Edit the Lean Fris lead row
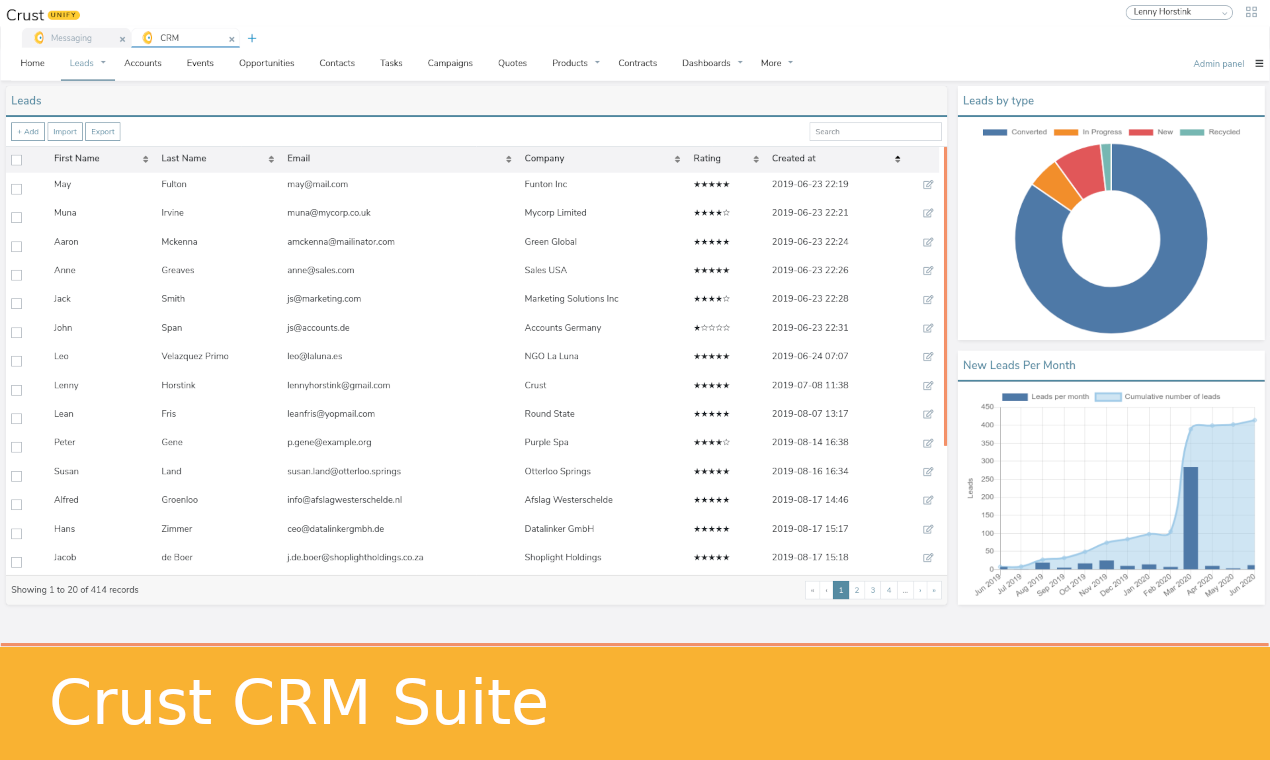 pos(928,414)
